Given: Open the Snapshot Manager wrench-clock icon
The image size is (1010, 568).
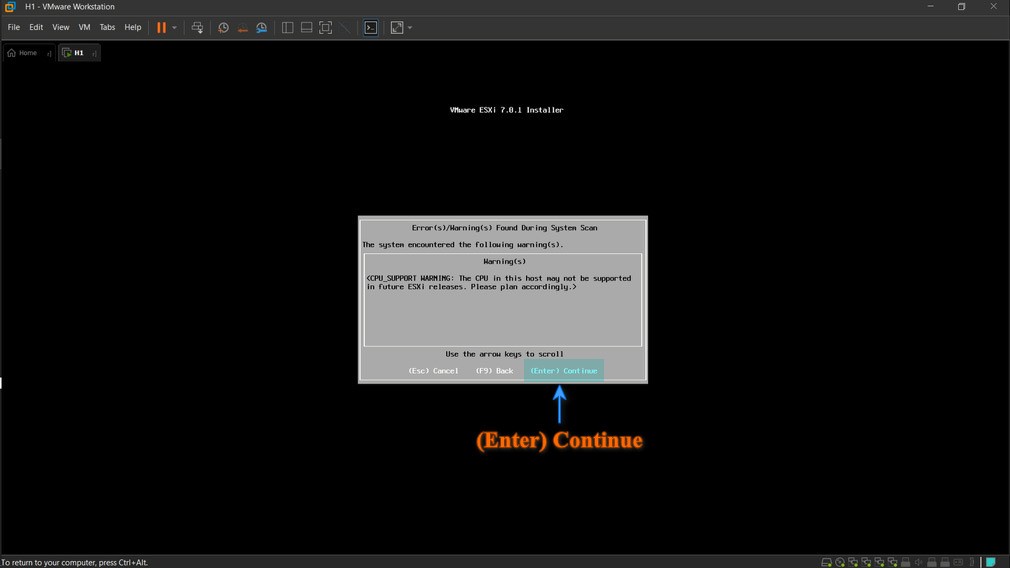Looking at the screenshot, I should 262,28.
